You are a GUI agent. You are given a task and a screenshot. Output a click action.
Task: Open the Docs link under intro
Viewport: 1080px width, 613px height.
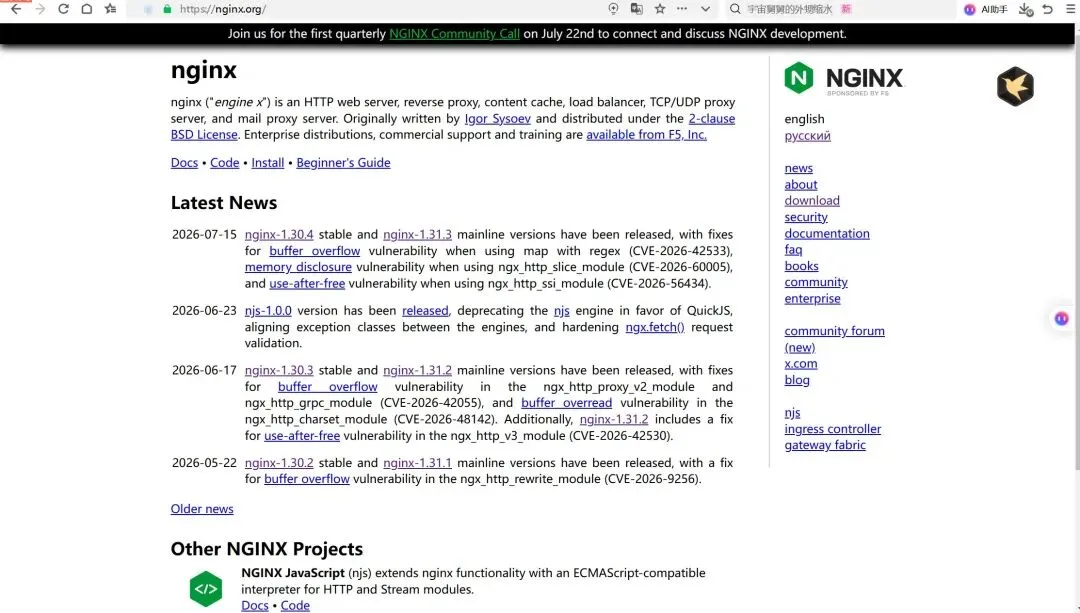(x=184, y=163)
